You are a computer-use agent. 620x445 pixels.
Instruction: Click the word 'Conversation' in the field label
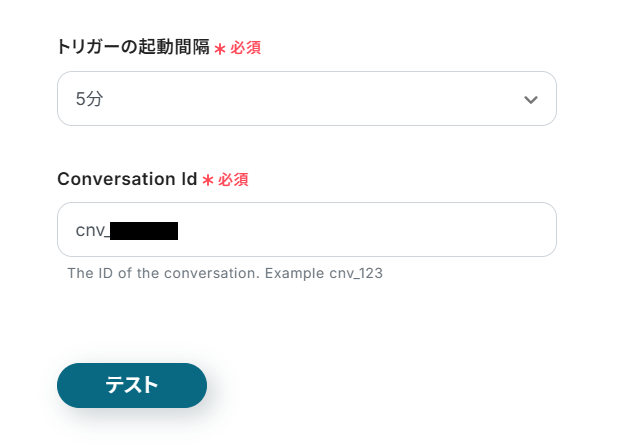tap(114, 179)
